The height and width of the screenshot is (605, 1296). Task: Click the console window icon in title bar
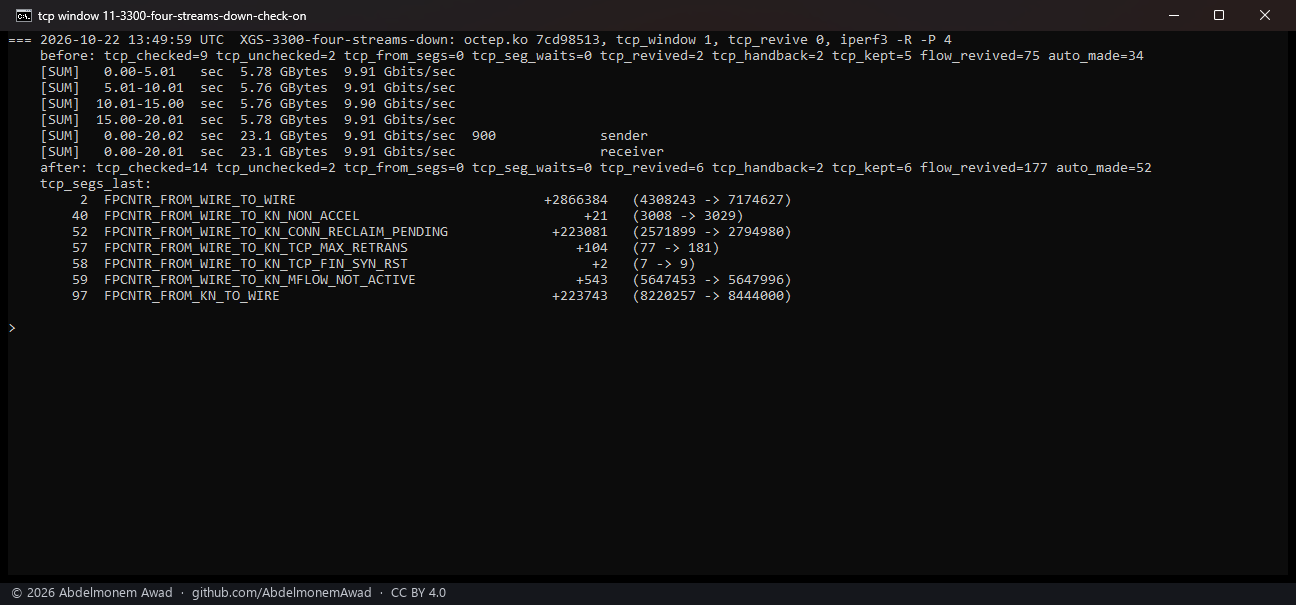click(23, 15)
